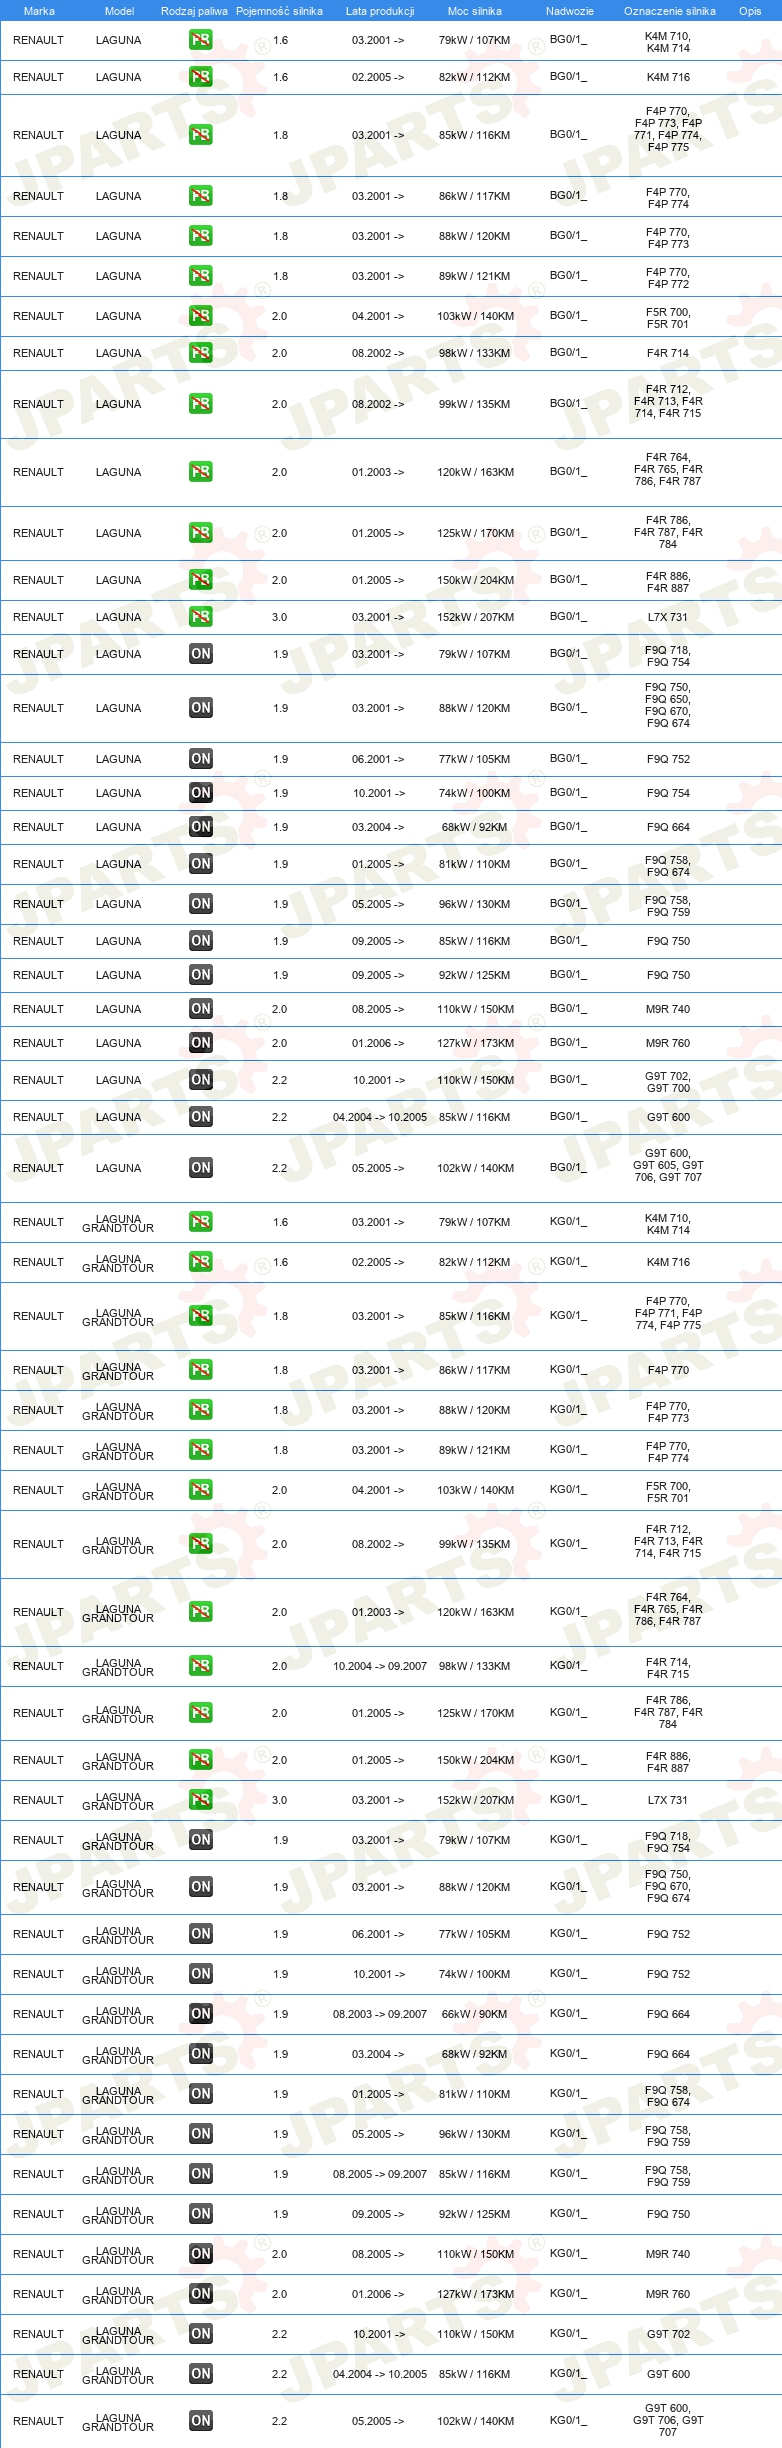Click the Rodzaj paliwa column header
This screenshot has width=782, height=2448.
pyautogui.click(x=194, y=11)
